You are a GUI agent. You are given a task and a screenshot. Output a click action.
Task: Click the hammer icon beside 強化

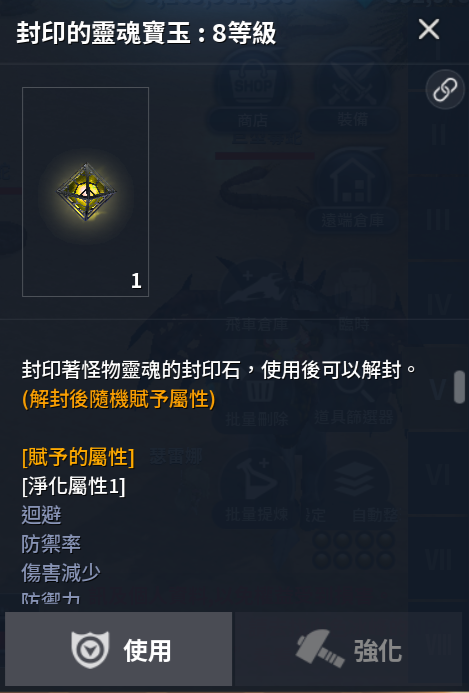point(320,648)
